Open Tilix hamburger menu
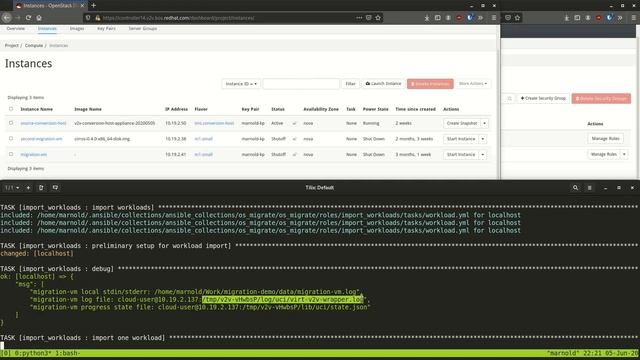Image resolution: width=640 pixels, height=360 pixels. pyautogui.click(x=589, y=187)
